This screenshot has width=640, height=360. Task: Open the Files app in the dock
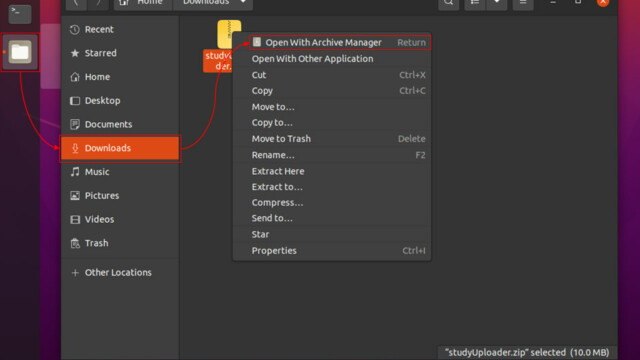point(20,52)
